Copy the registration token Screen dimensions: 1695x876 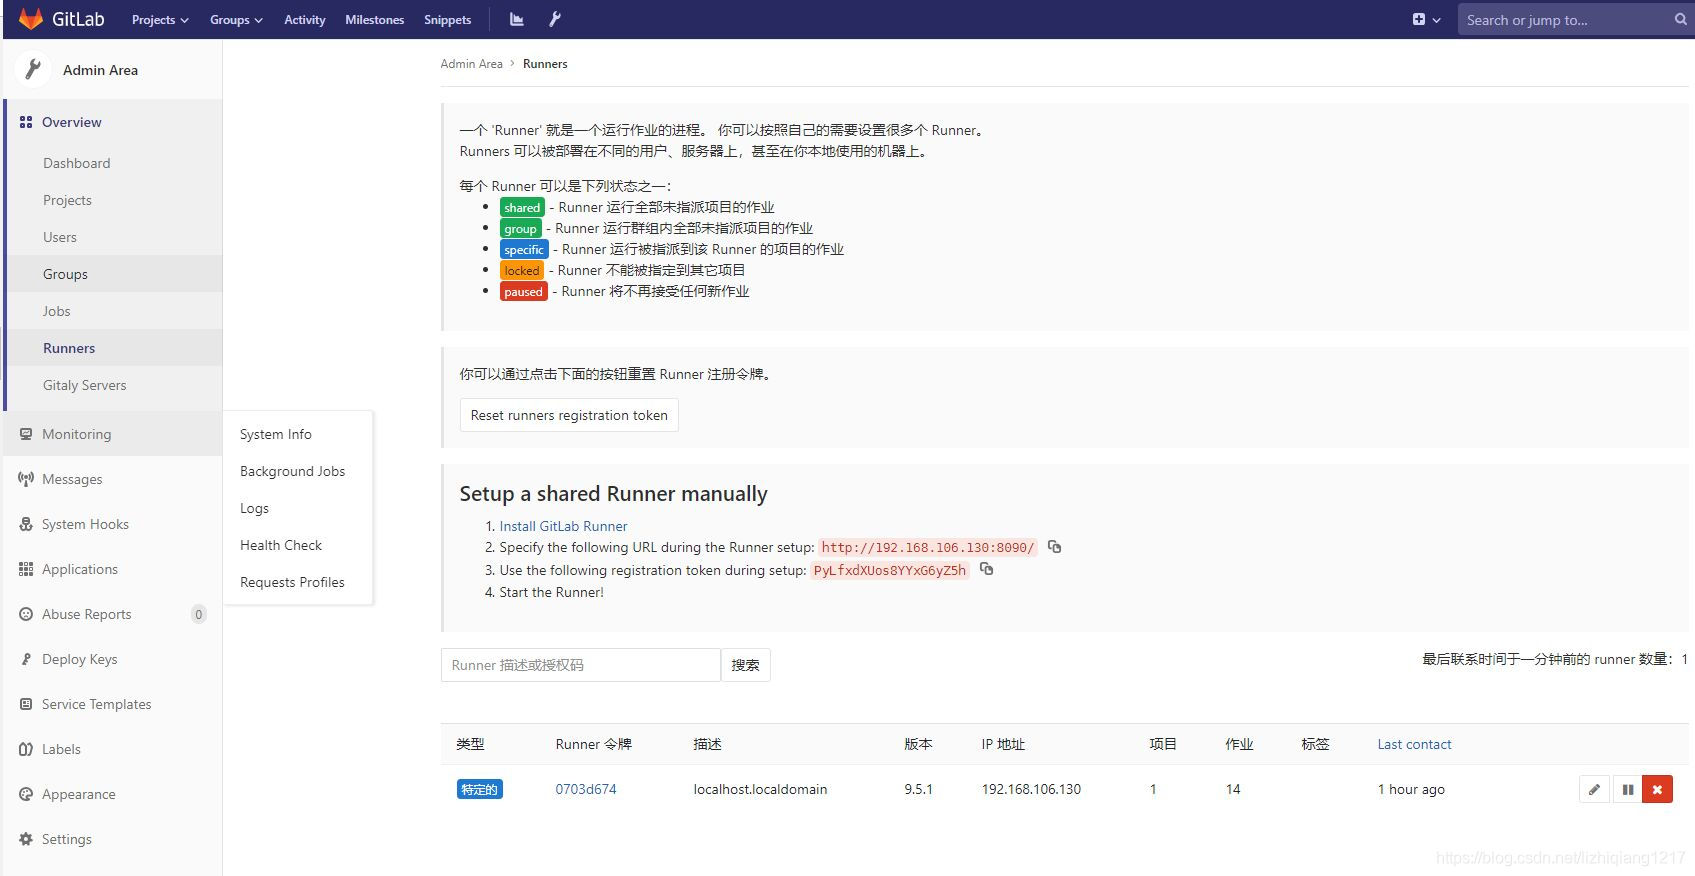point(986,569)
